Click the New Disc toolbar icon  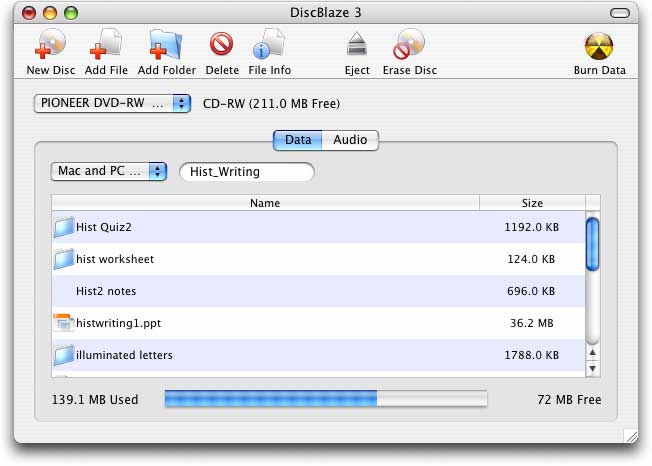[50, 44]
